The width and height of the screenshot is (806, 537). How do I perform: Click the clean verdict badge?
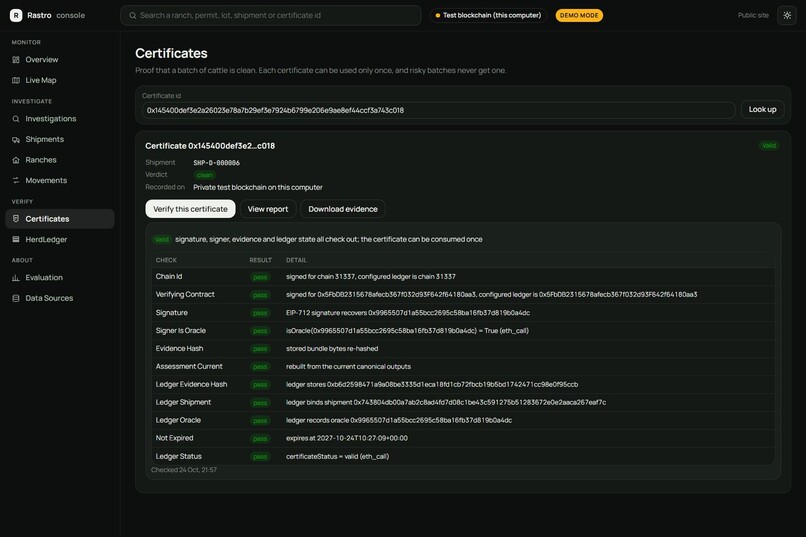pos(205,175)
